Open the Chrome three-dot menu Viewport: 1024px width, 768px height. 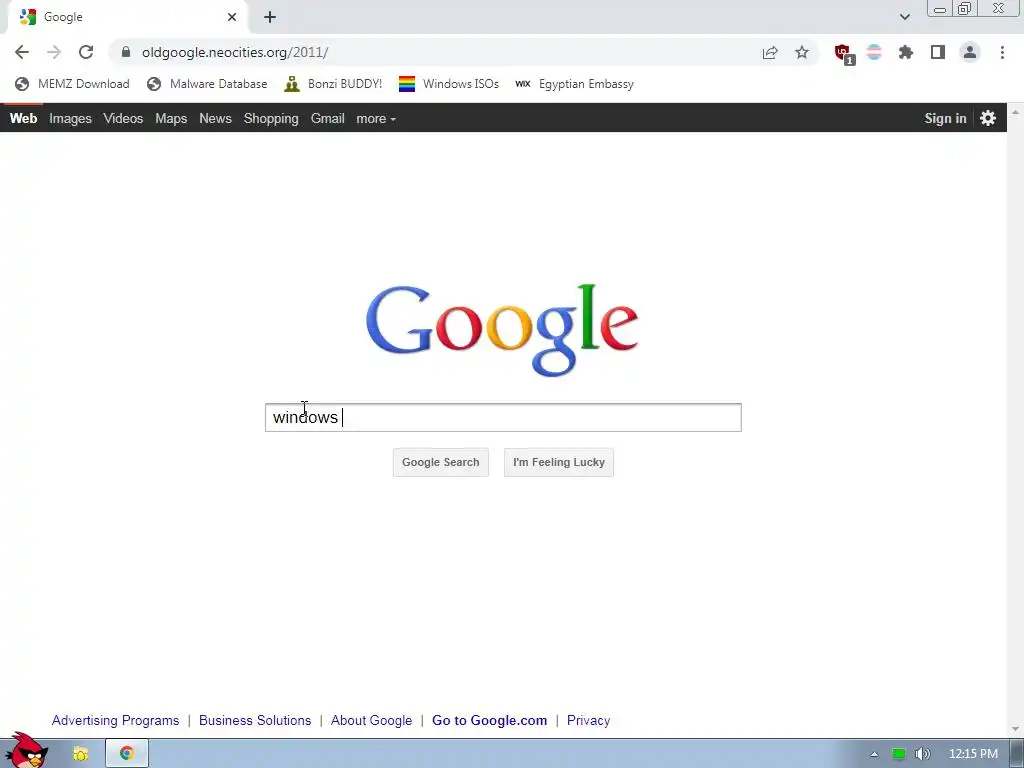click(1002, 52)
